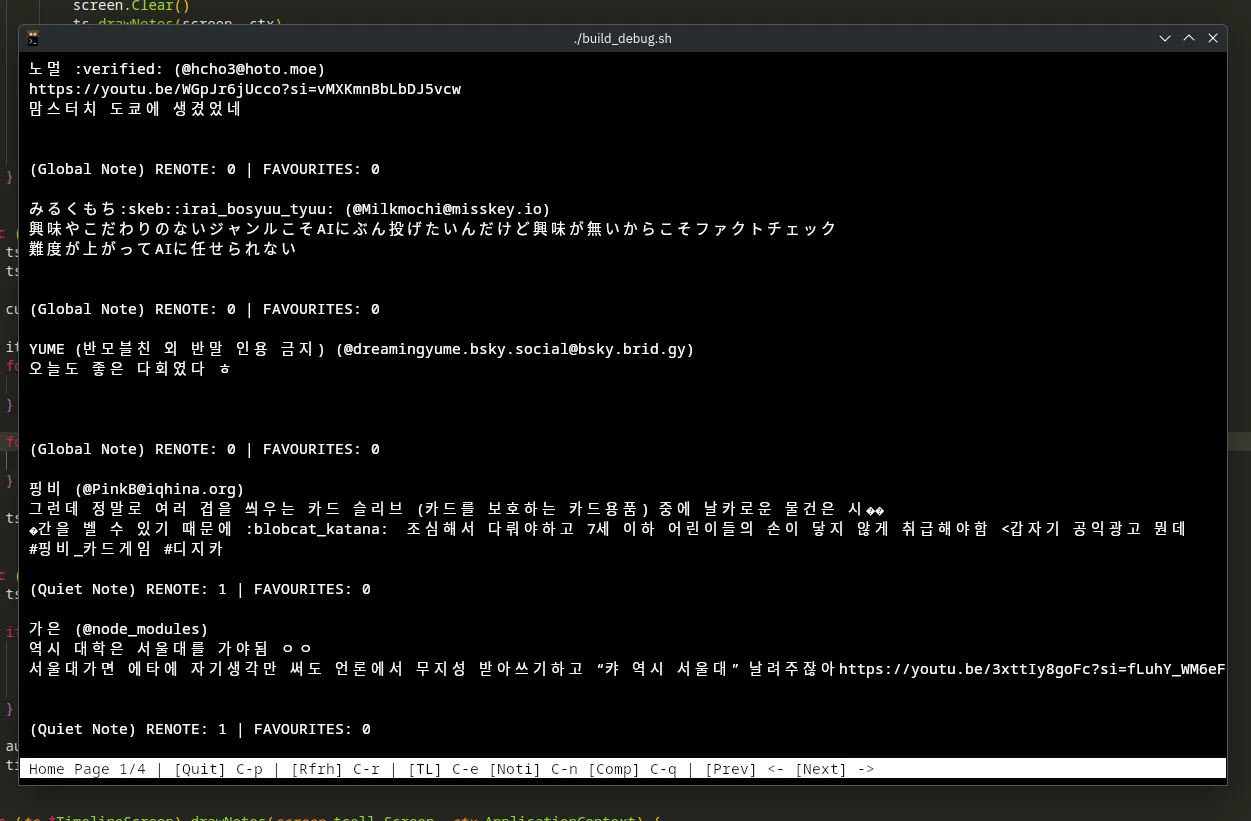Click "screen.Clear()" in the background code editor

pos(131,6)
